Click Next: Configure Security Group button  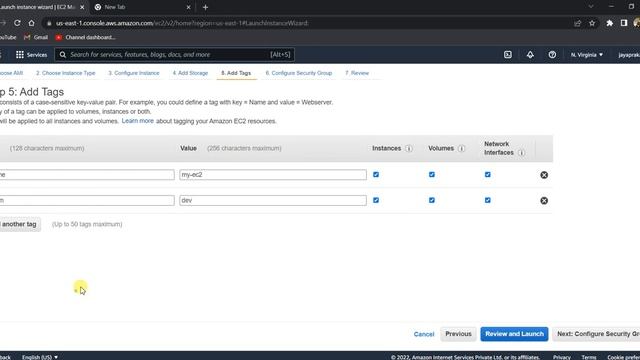[596, 334]
